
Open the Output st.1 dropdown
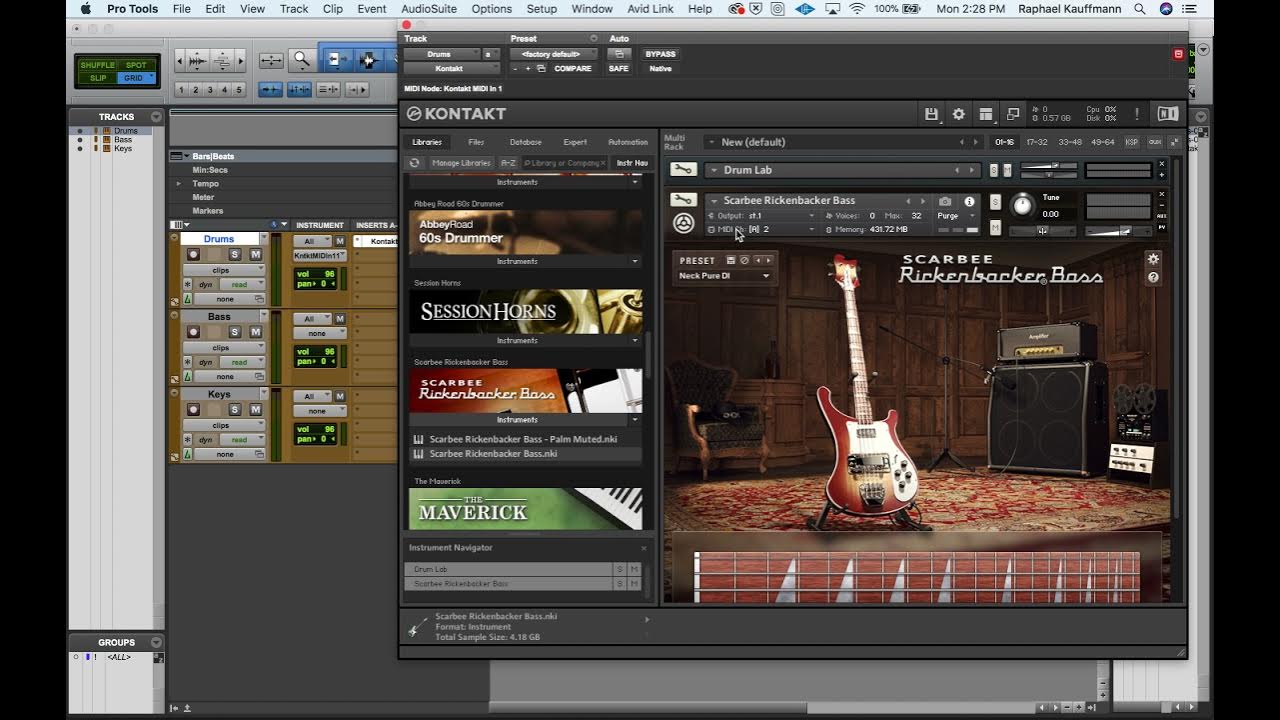[765, 216]
